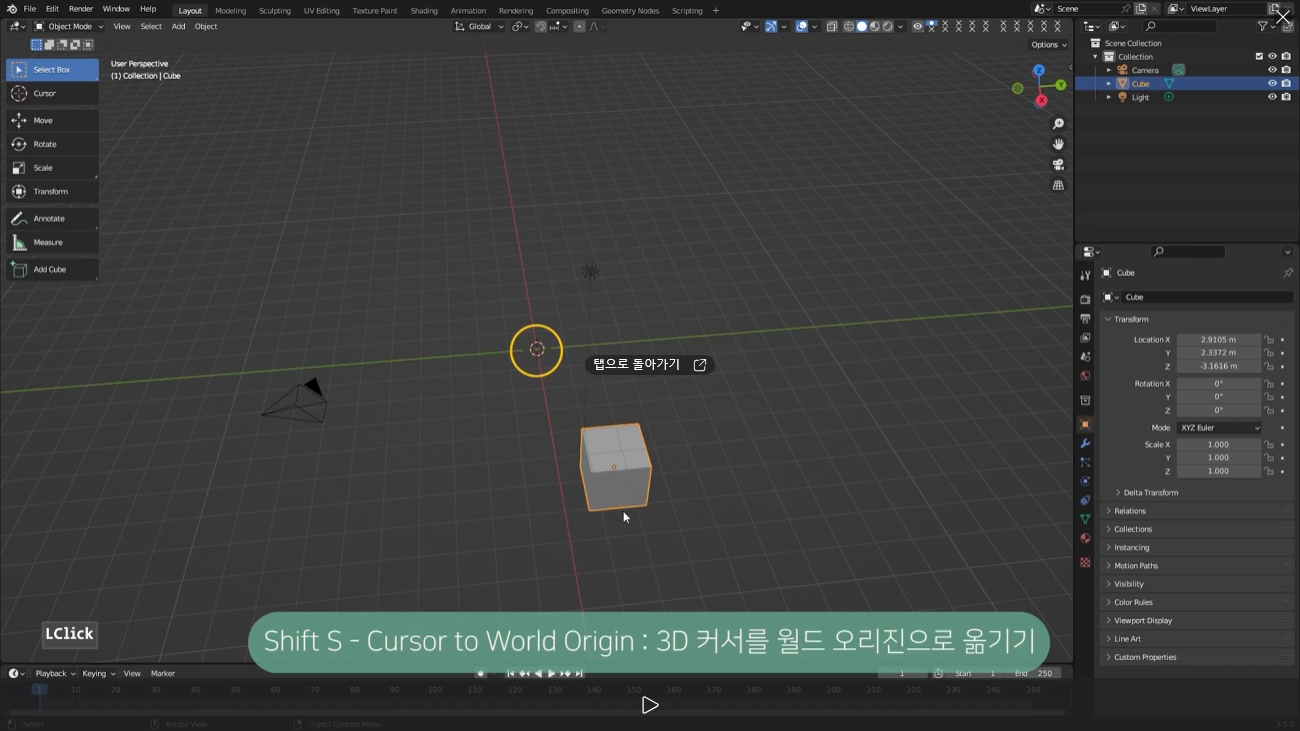1300x731 pixels.
Task: Open the Scene properties tab
Action: (x=1085, y=356)
